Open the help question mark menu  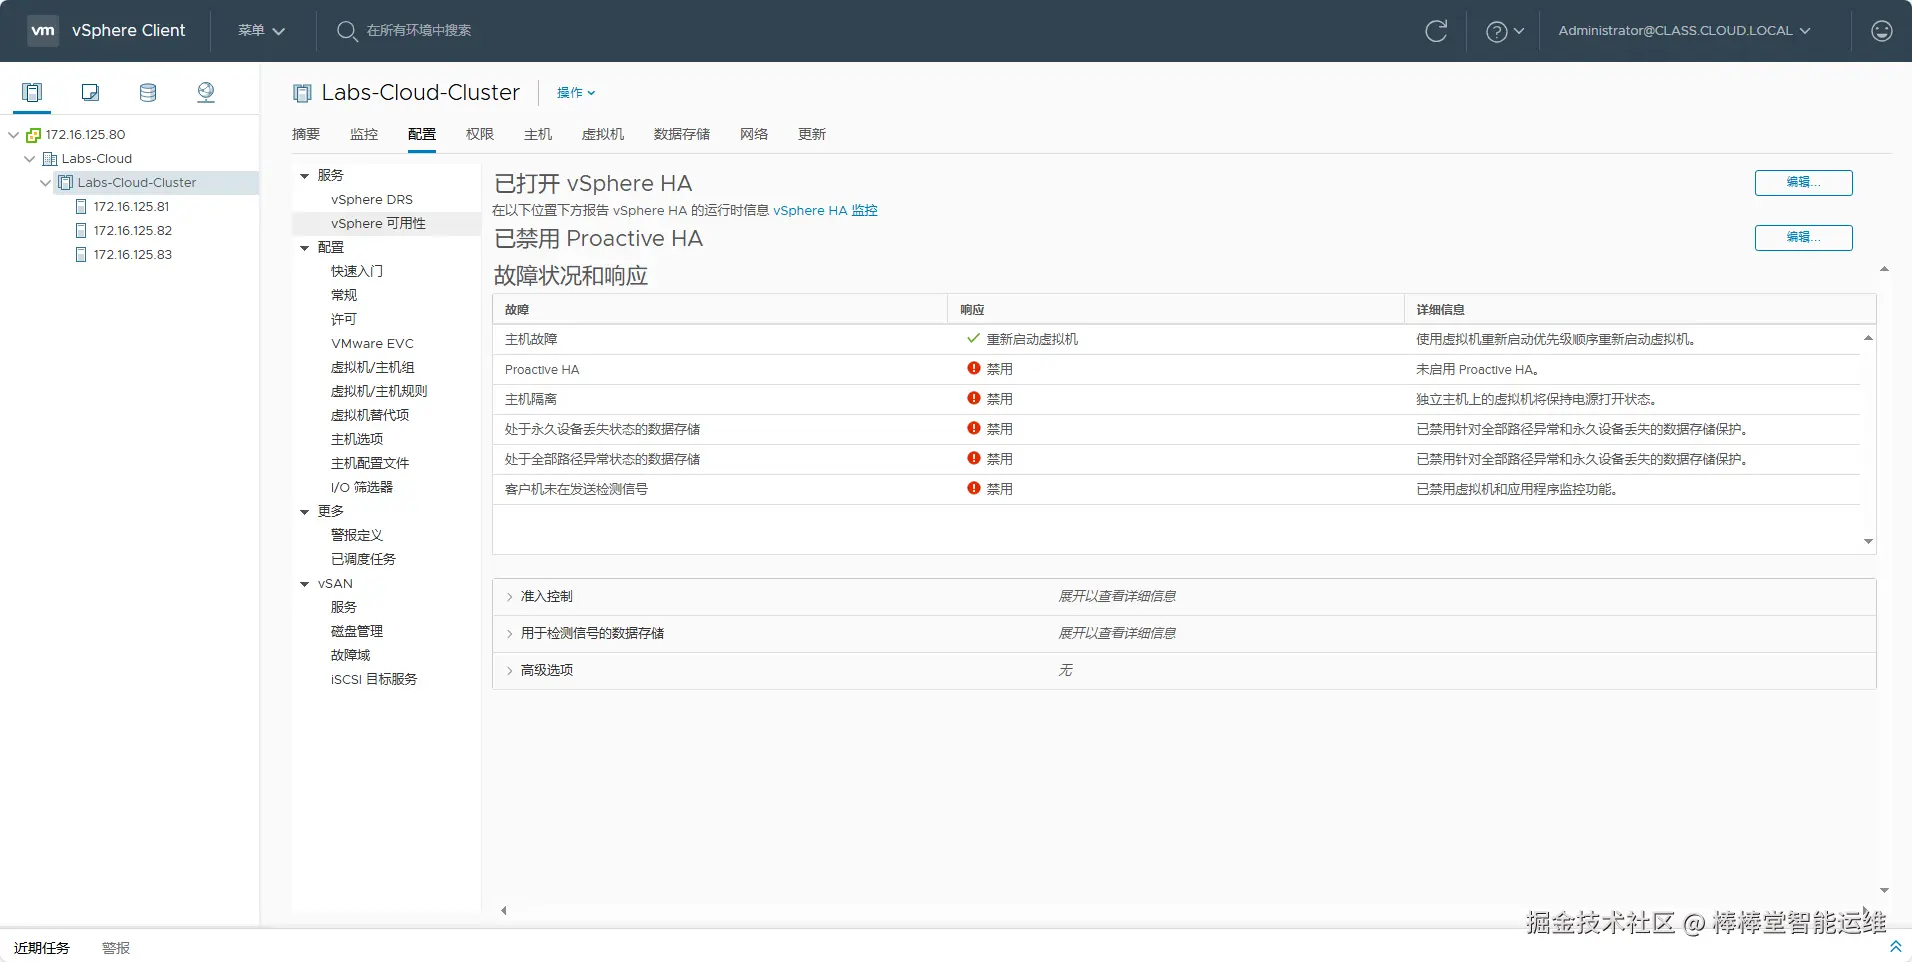click(1504, 31)
